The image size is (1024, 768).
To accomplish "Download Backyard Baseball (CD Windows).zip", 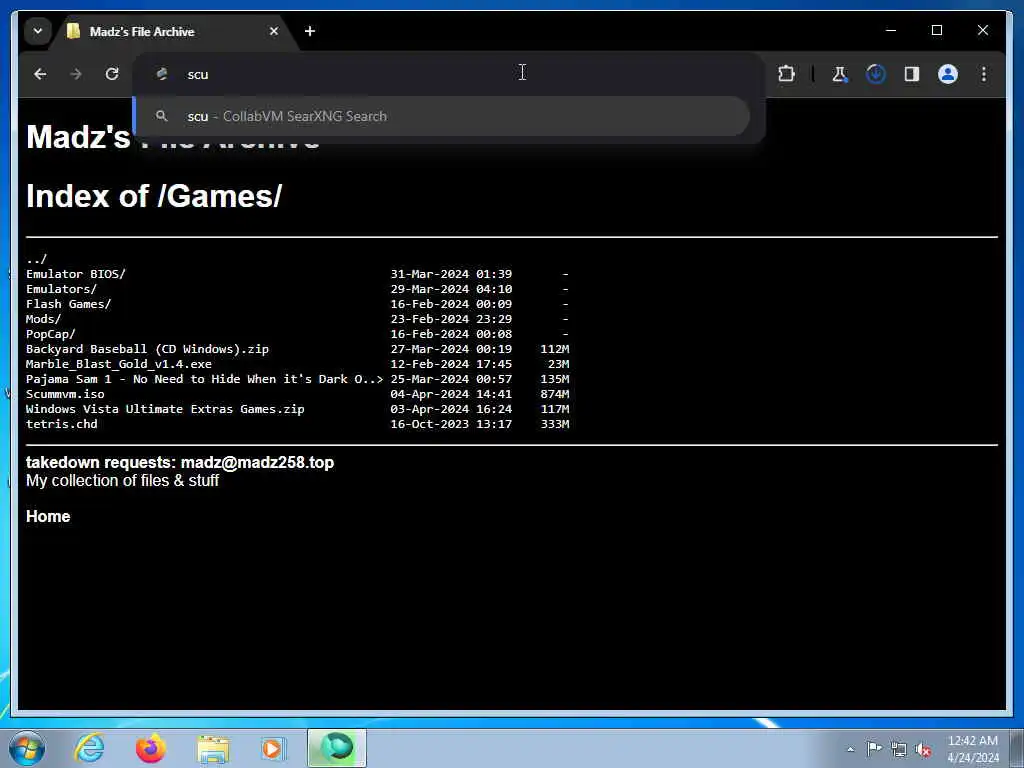I will pyautogui.click(x=147, y=349).
